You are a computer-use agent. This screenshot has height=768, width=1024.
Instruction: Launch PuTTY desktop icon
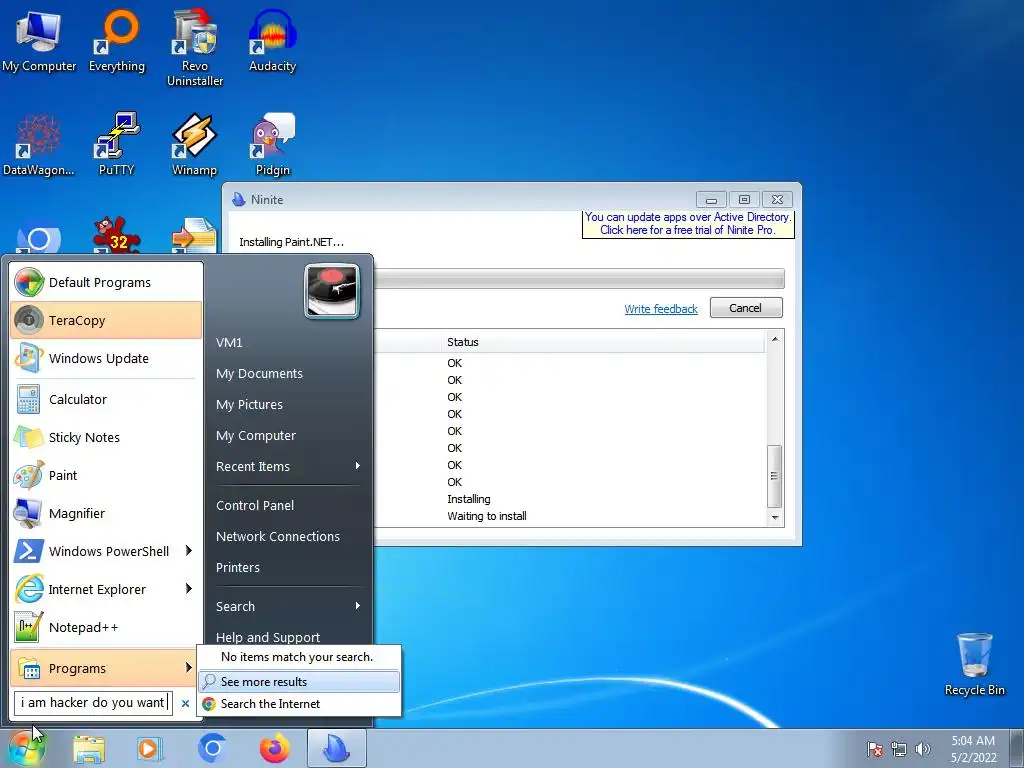click(117, 145)
